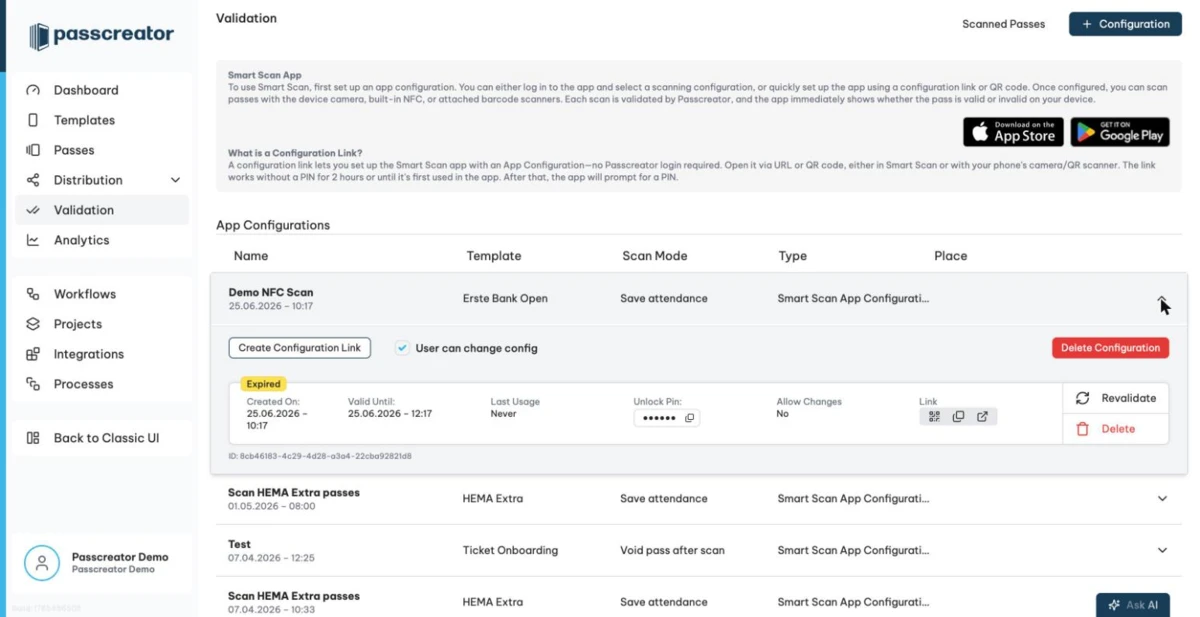The image size is (1200, 617).
Task: Show the configuration link QR code
Action: (934, 417)
